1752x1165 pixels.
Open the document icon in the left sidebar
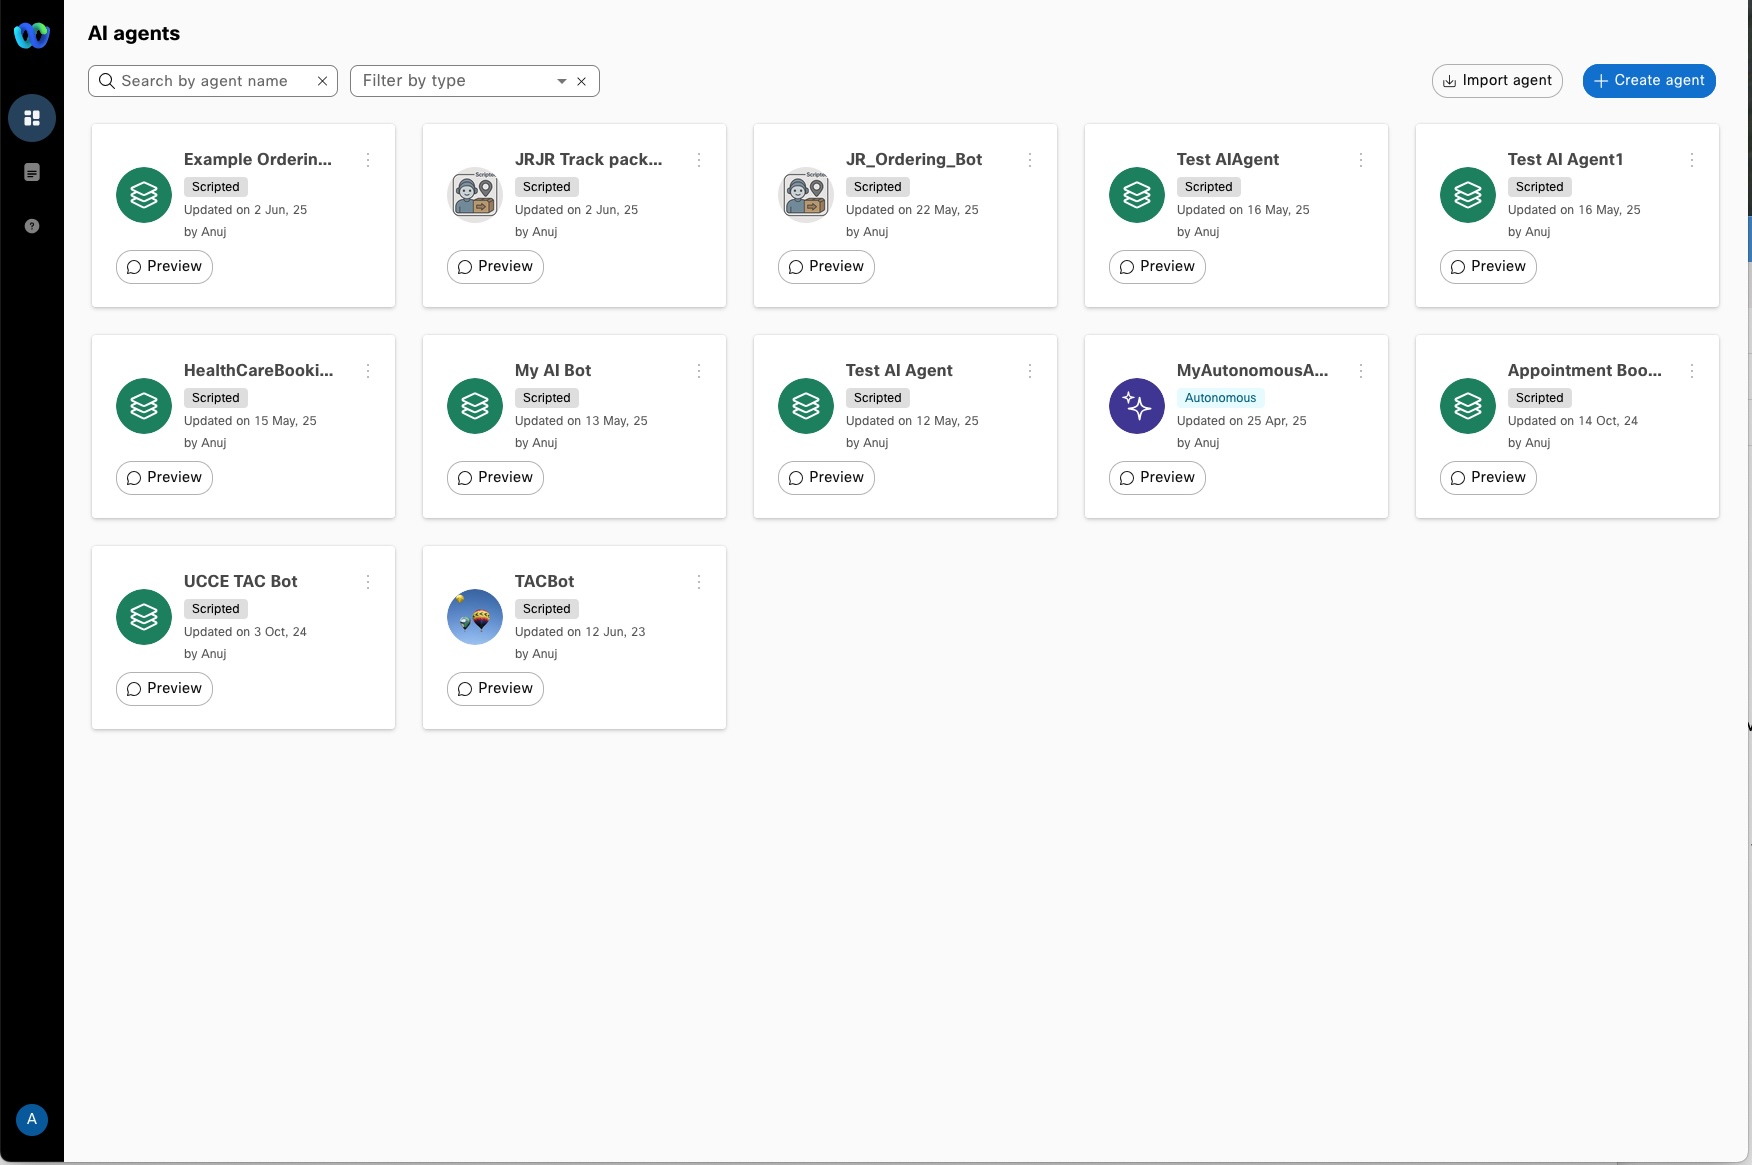click(x=32, y=173)
